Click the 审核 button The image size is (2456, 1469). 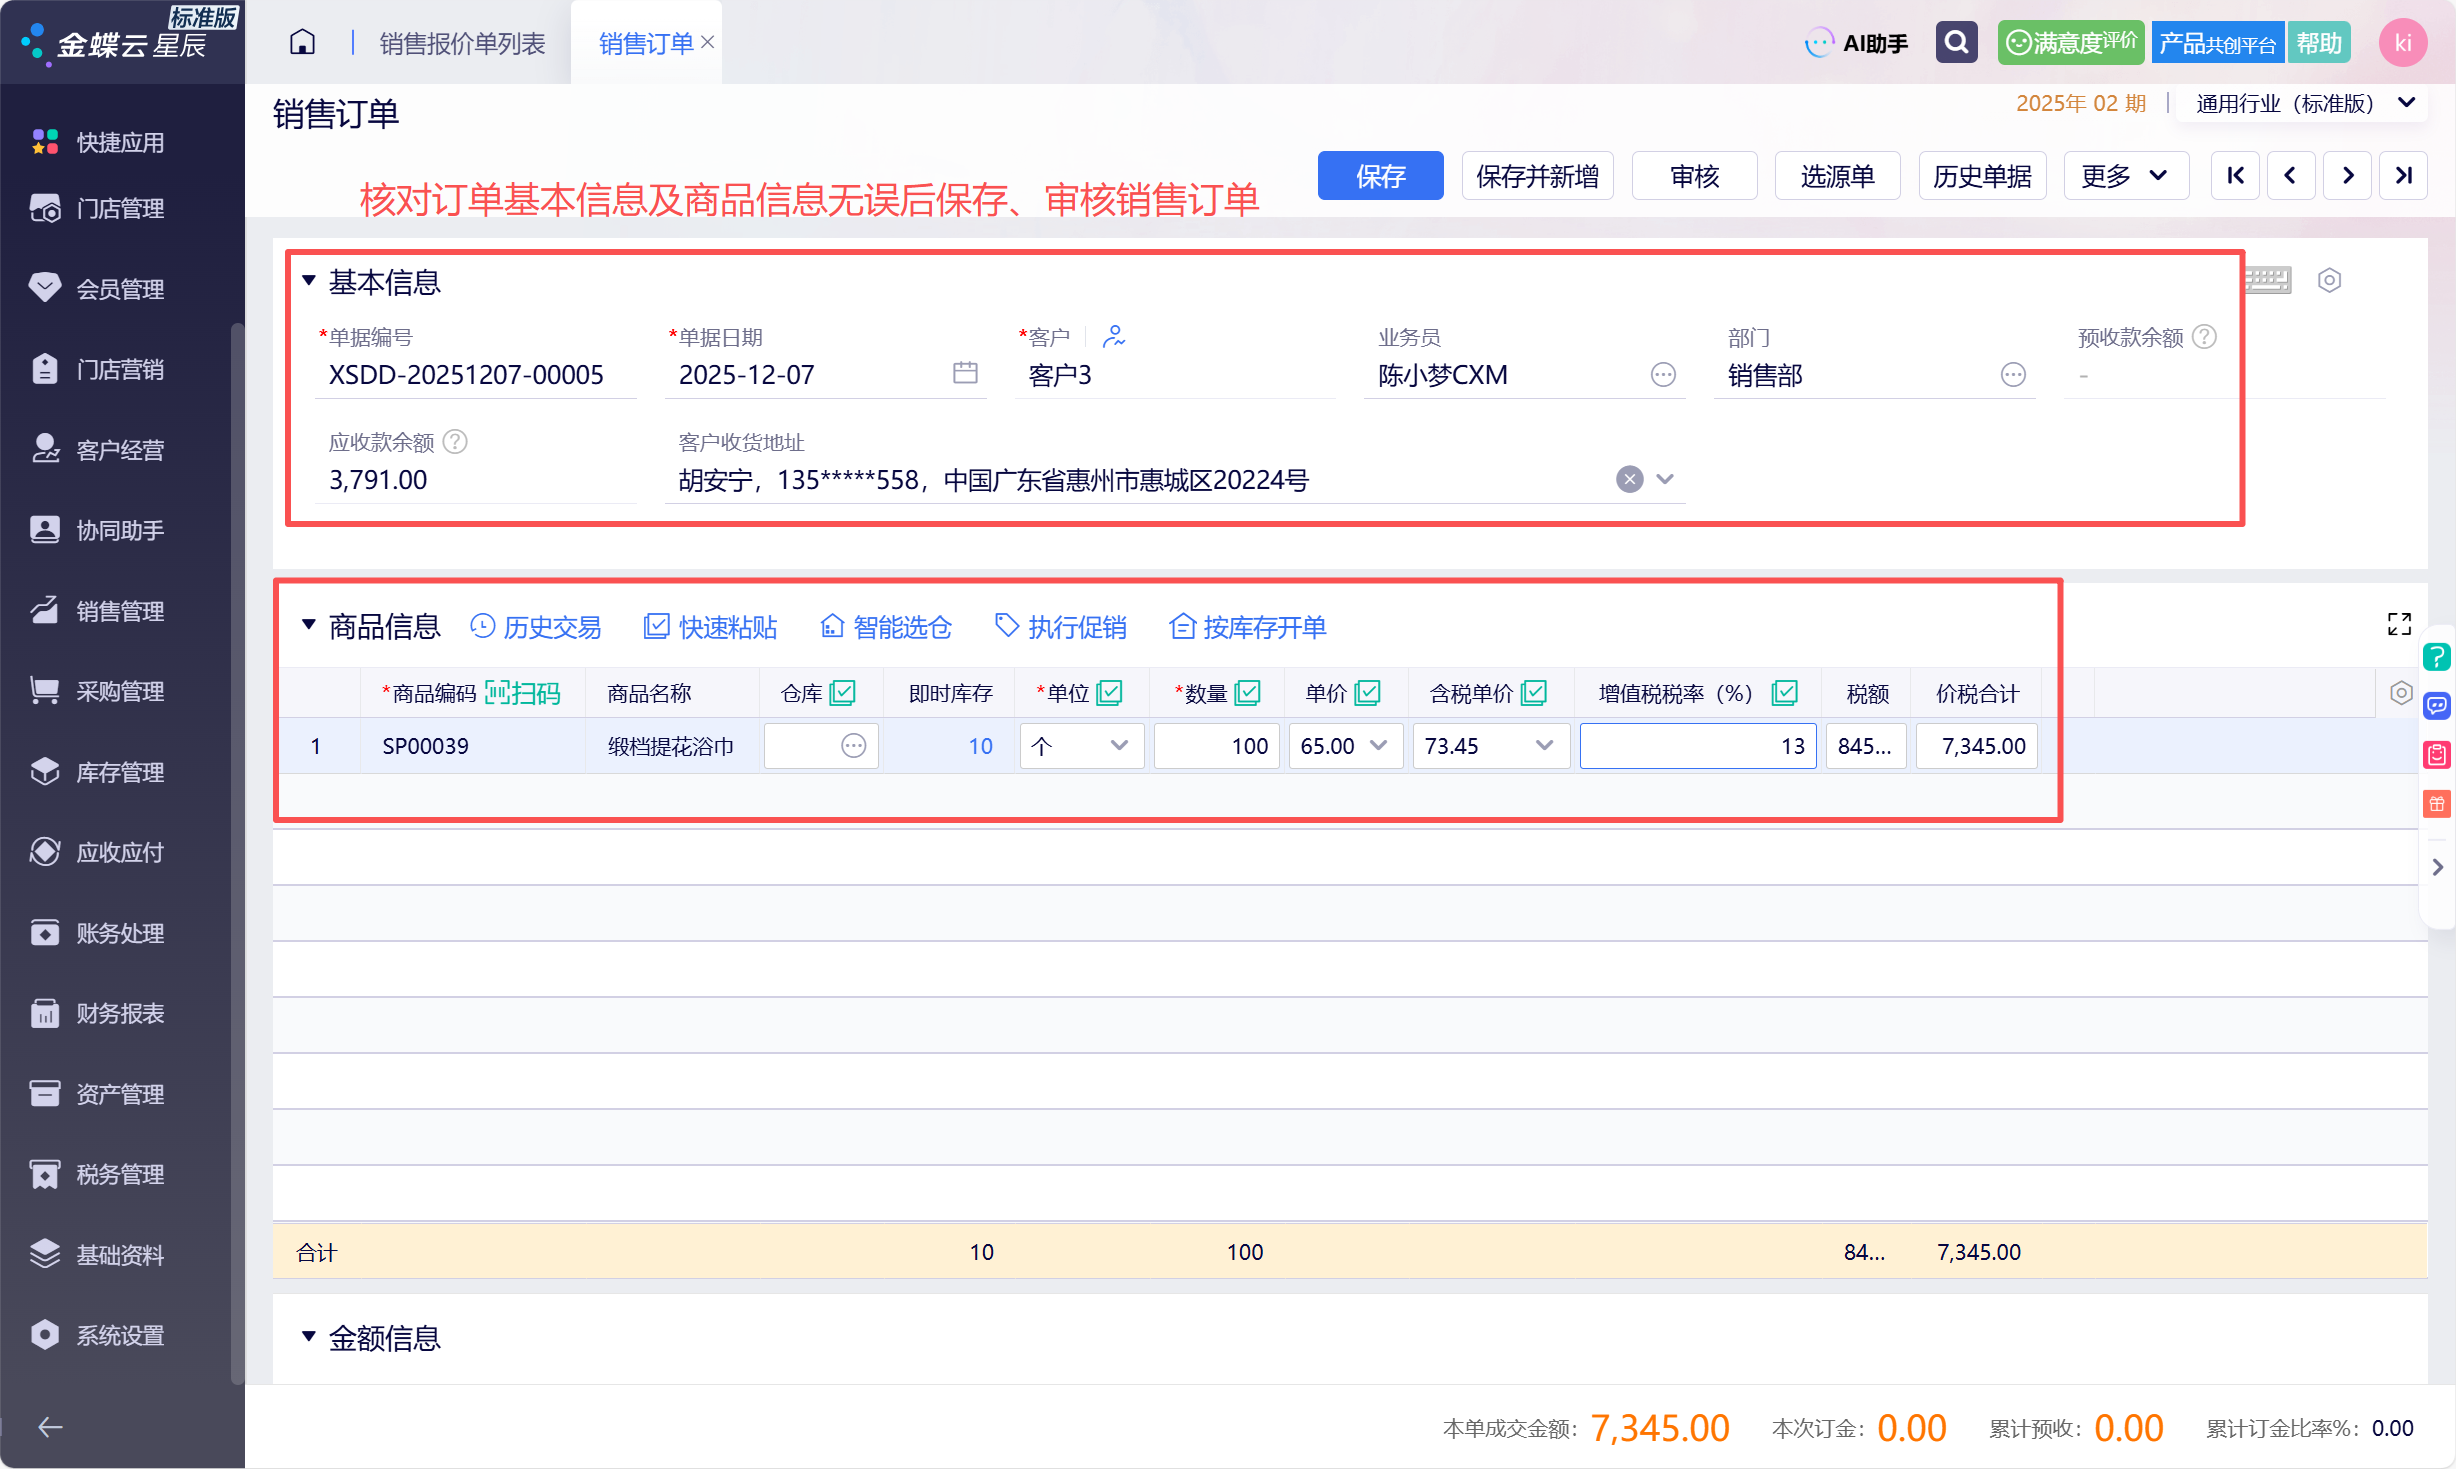pyautogui.click(x=1694, y=176)
